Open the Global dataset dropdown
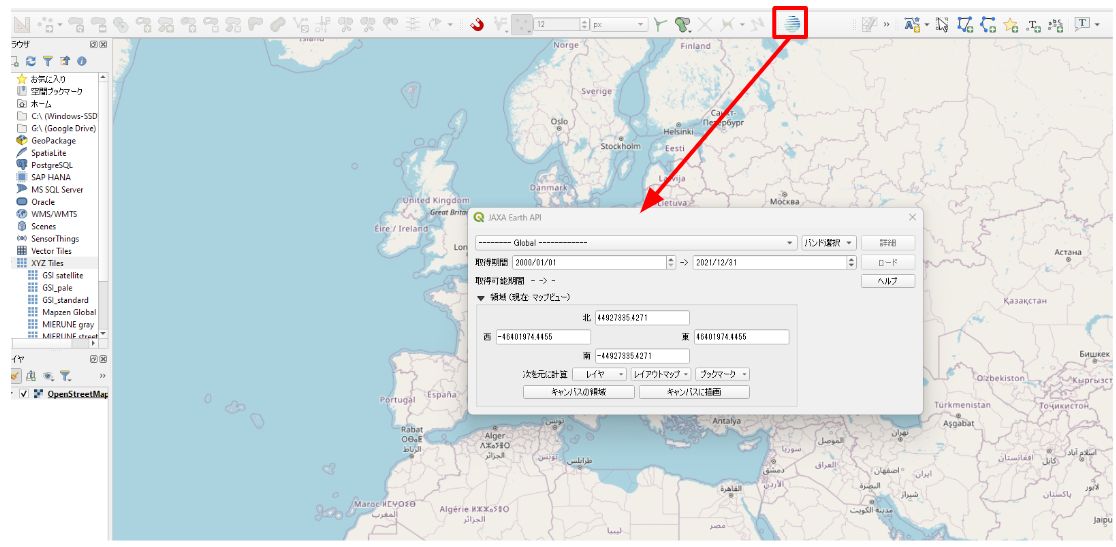 tap(636, 243)
